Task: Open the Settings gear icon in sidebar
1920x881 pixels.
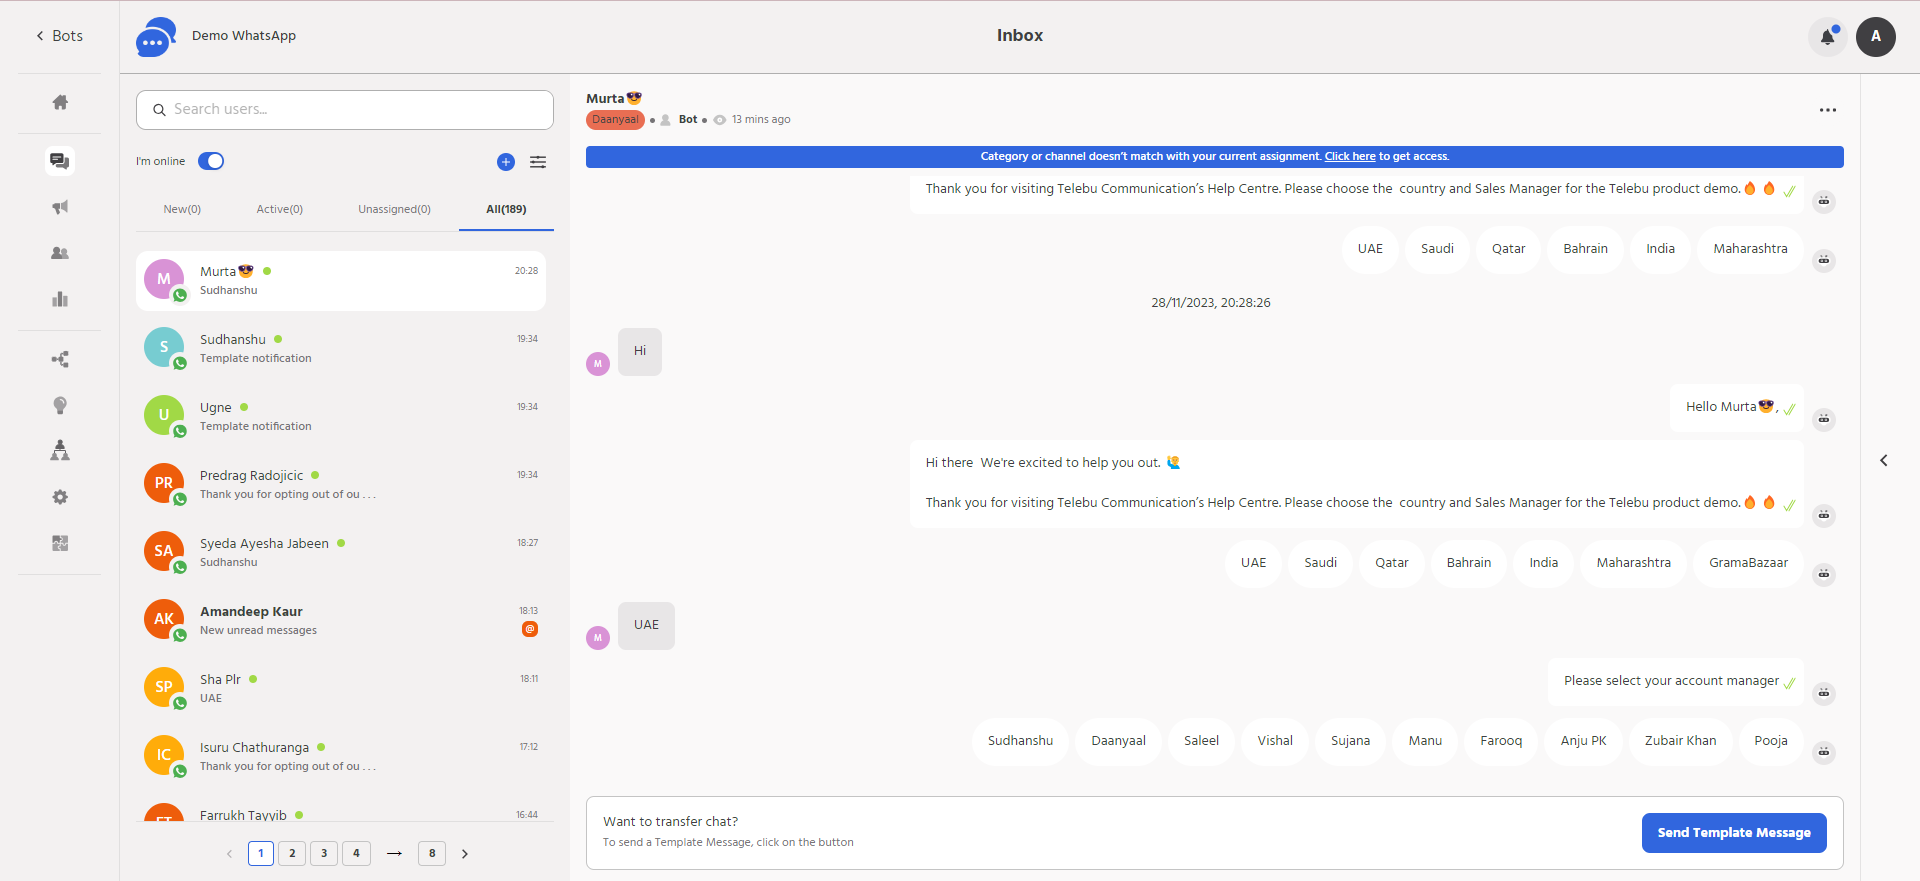Action: 60,497
